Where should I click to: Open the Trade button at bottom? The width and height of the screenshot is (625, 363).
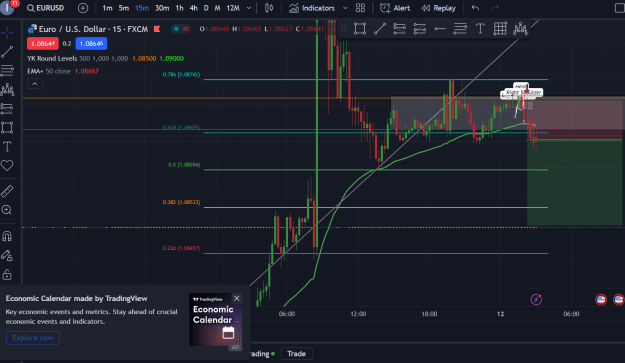pyautogui.click(x=297, y=353)
